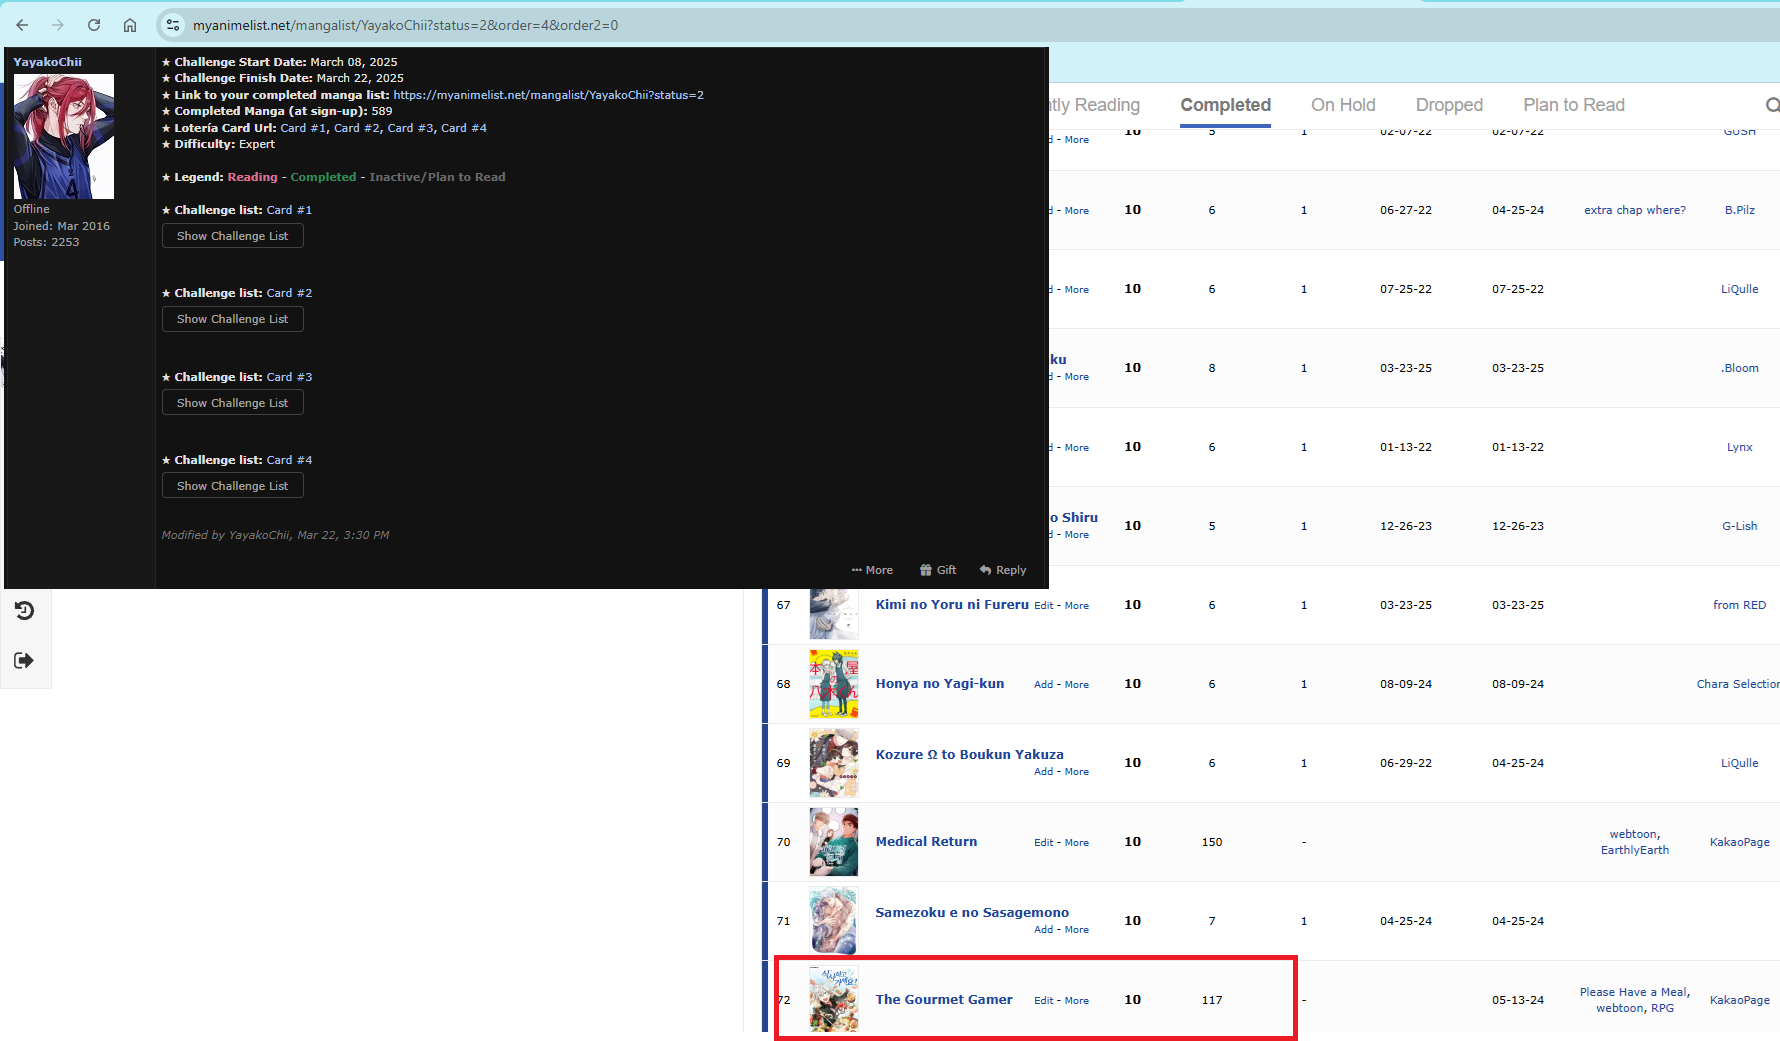Expand More for Medical Return
1780x1041 pixels.
1077,843
